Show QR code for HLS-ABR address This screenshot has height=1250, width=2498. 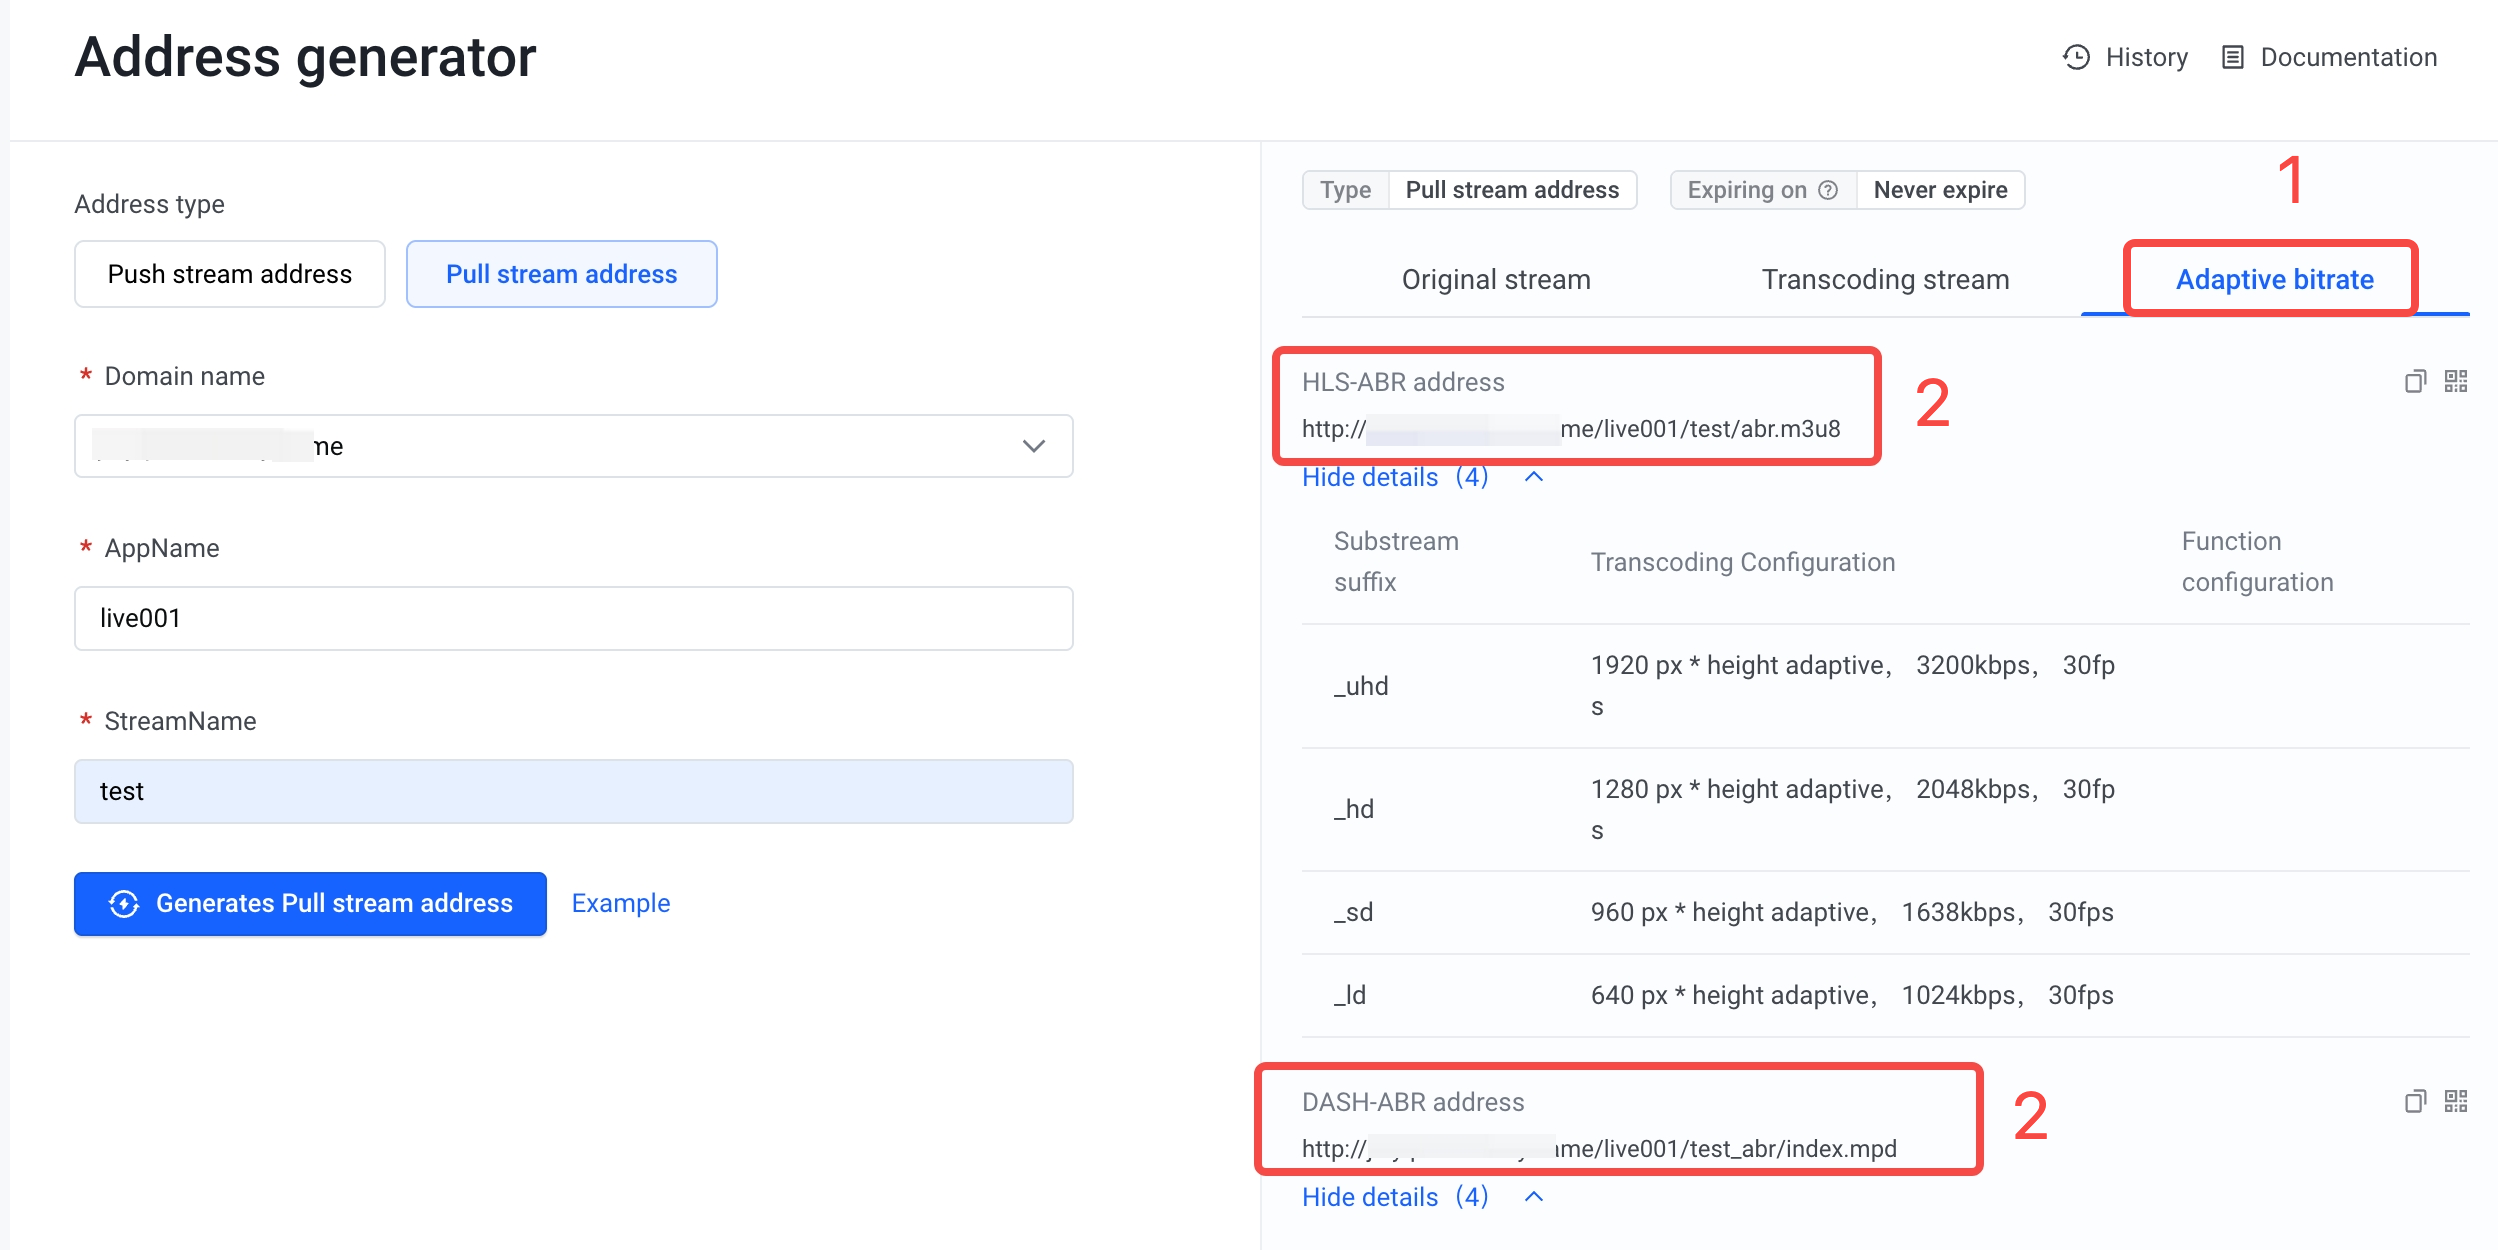coord(2456,381)
